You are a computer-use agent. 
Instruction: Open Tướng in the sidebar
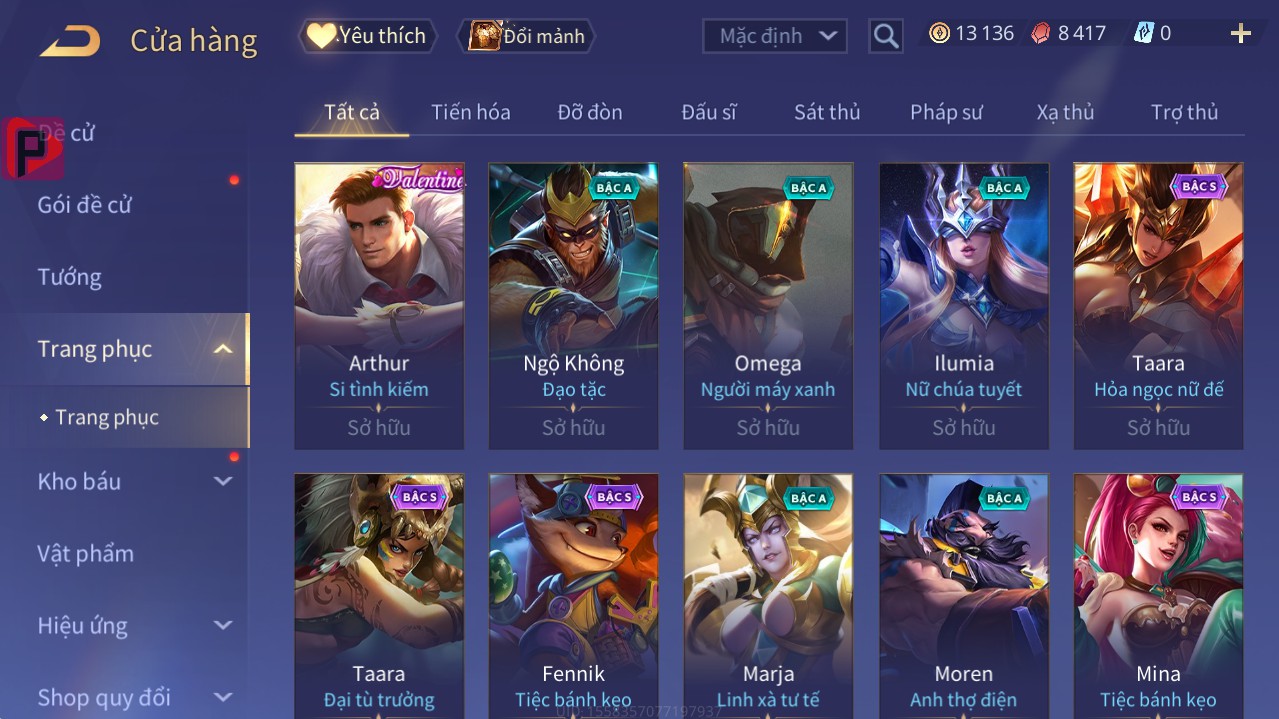point(70,277)
